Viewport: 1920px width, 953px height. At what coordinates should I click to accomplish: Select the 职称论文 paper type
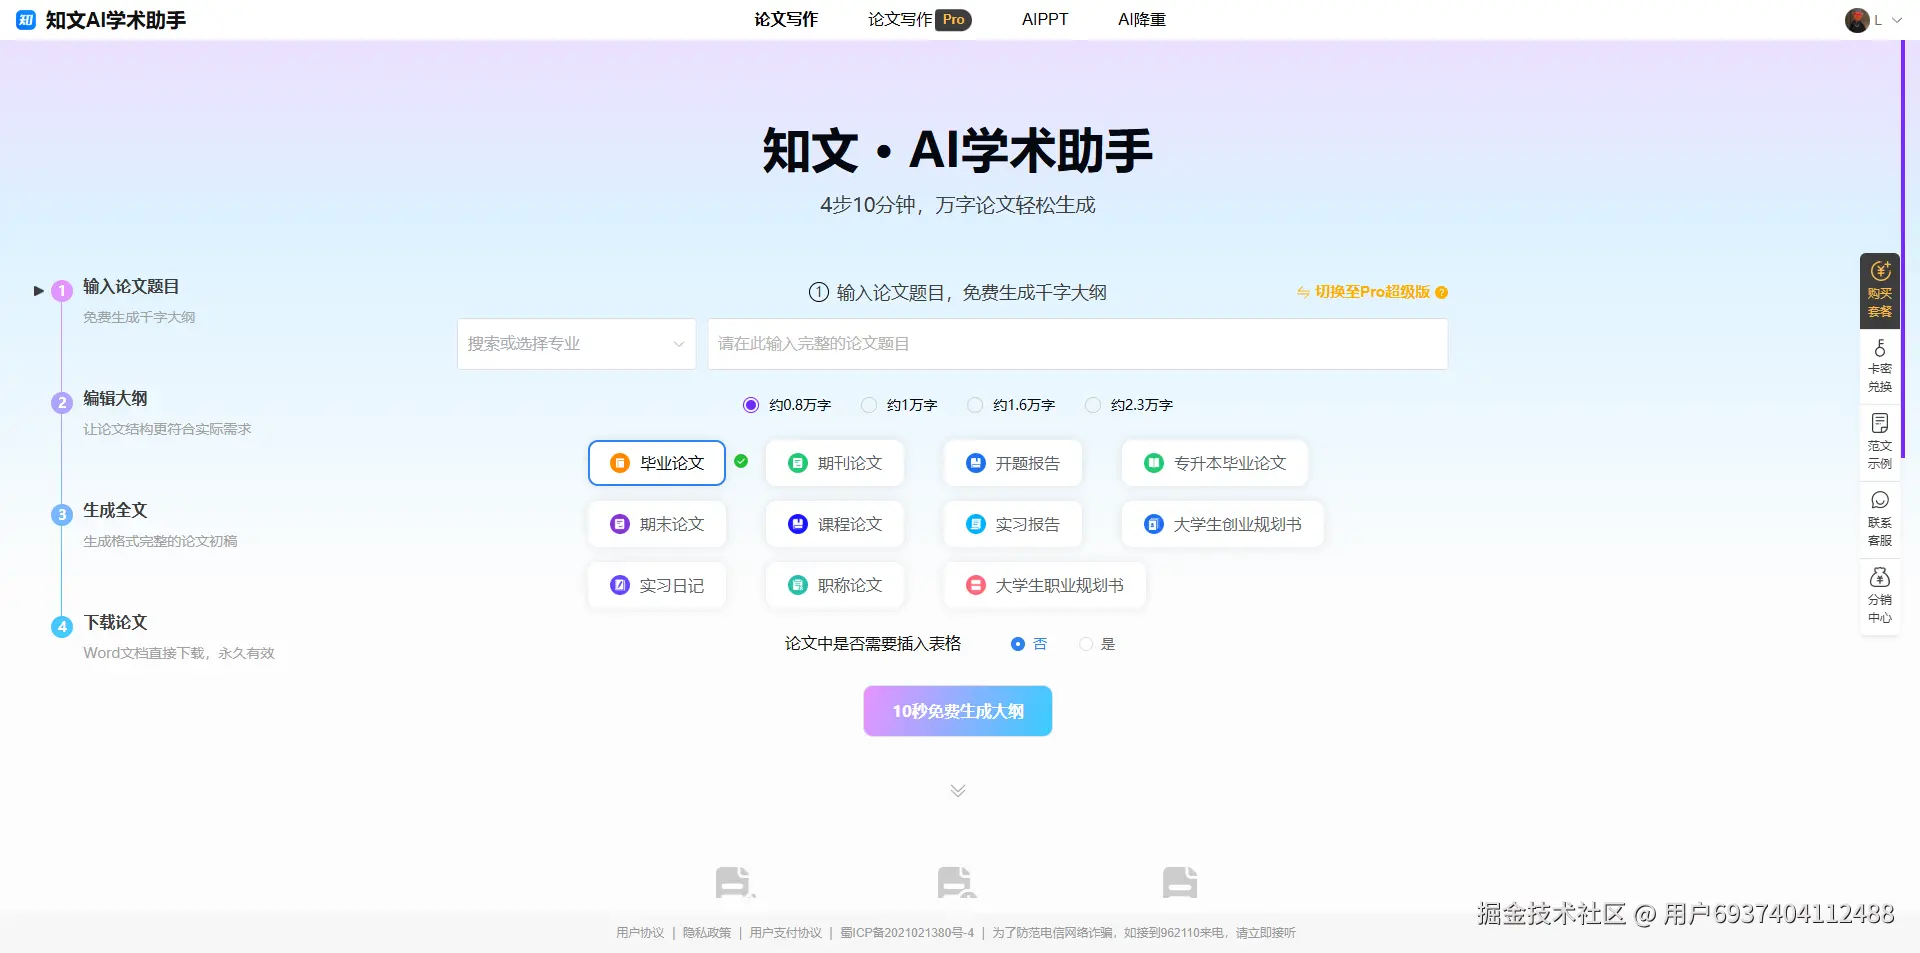[834, 584]
